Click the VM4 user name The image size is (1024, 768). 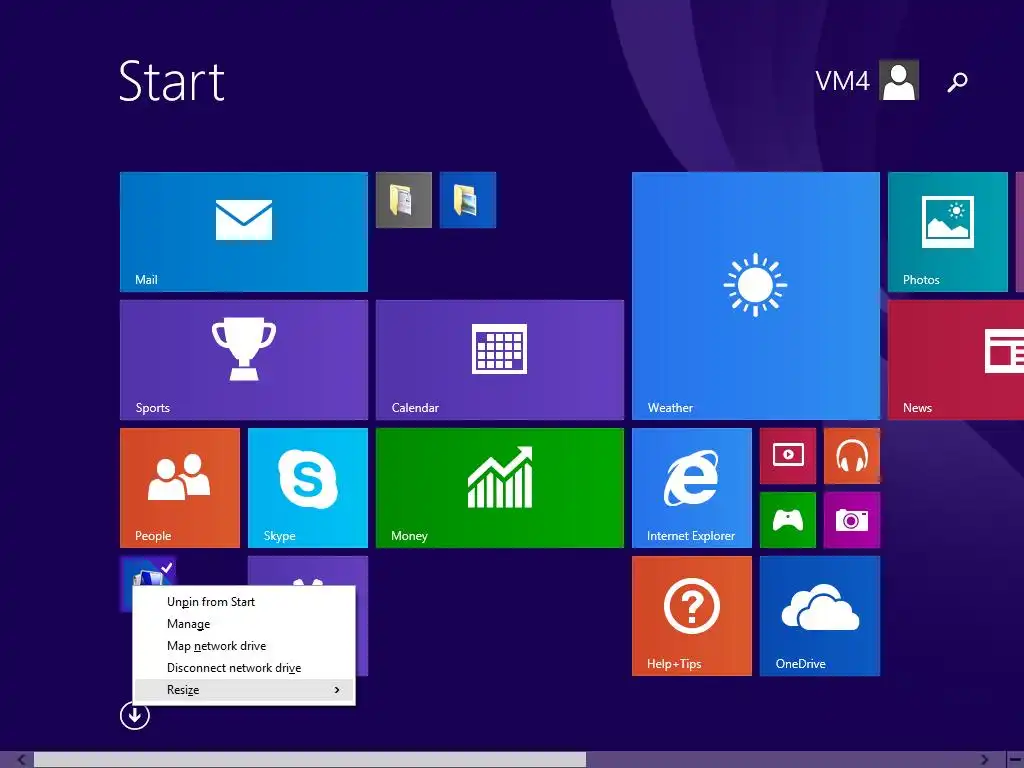click(842, 81)
